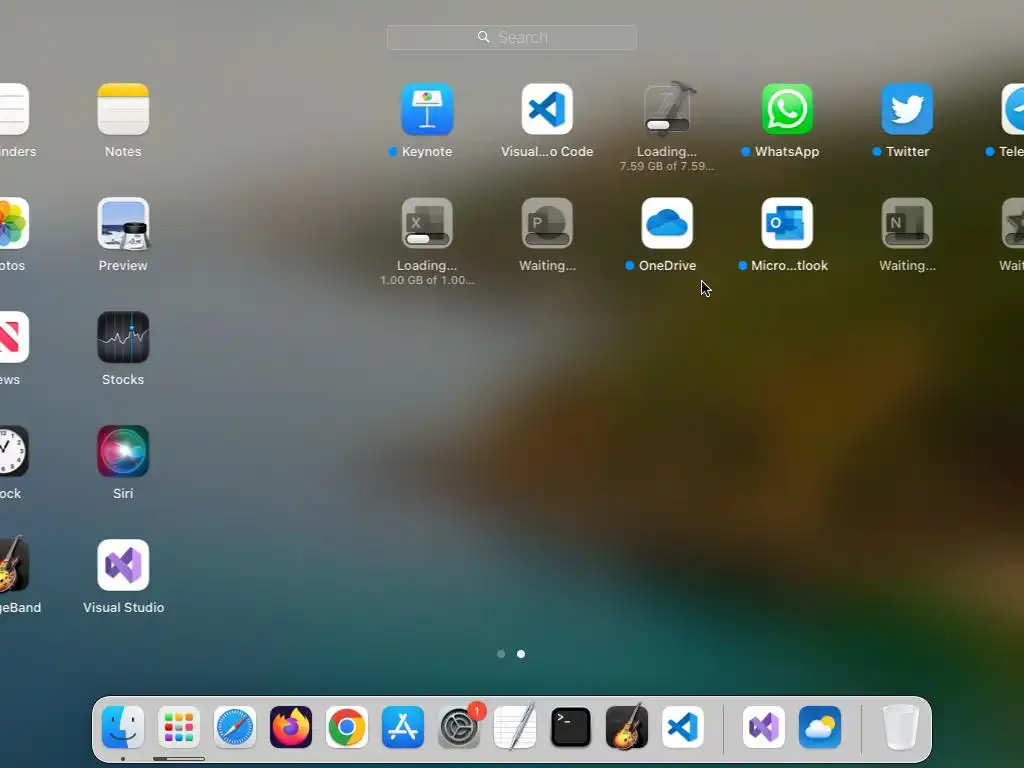Viewport: 1024px width, 768px height.
Task: Select the second Launchpad page dot
Action: 521,654
